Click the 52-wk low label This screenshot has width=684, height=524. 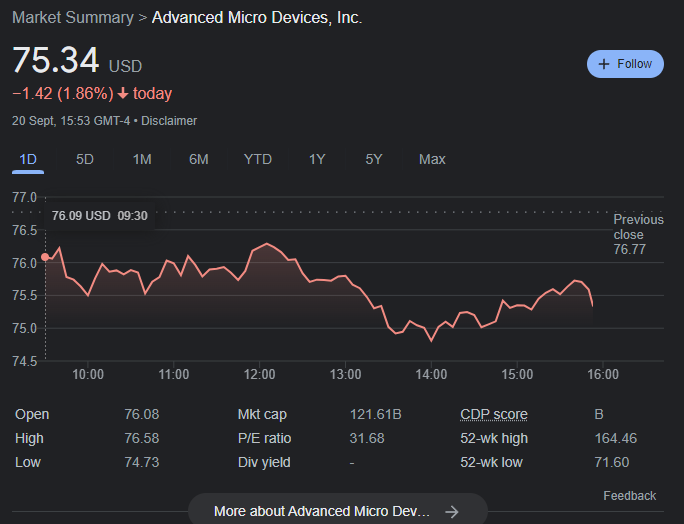[491, 462]
